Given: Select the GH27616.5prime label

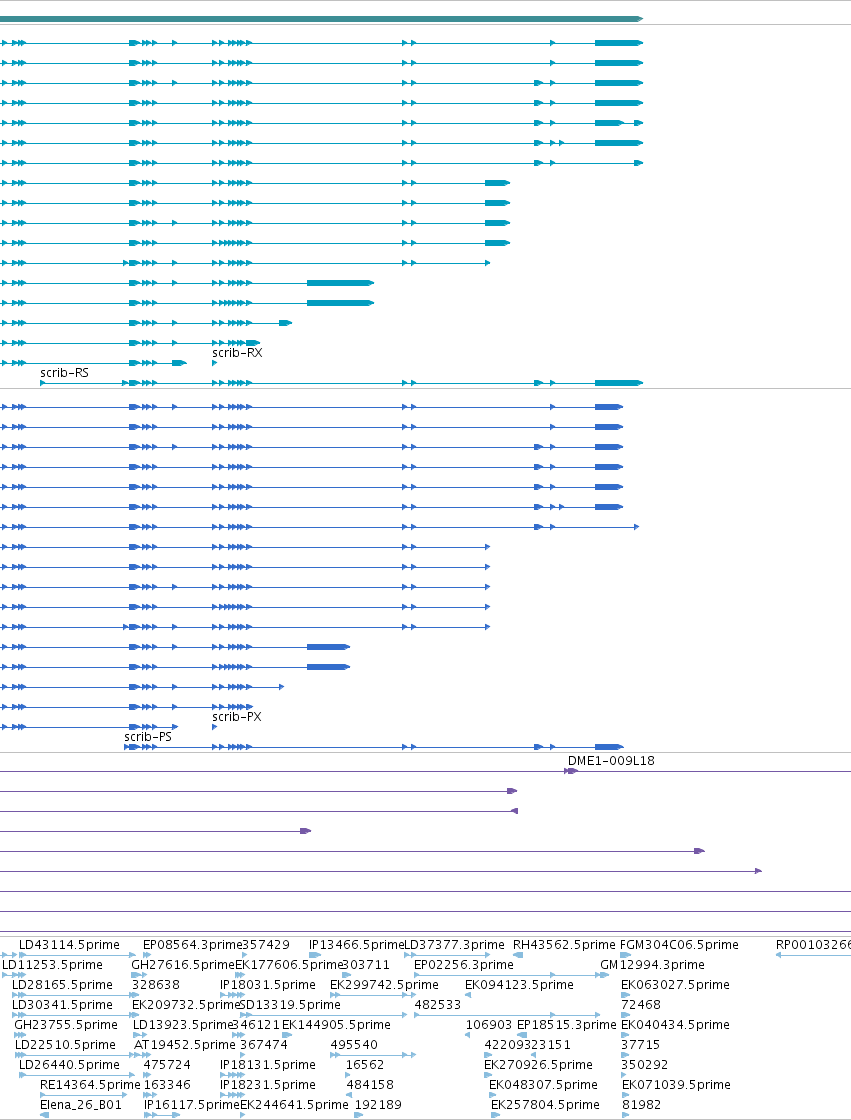Looking at the screenshot, I should click(183, 965).
